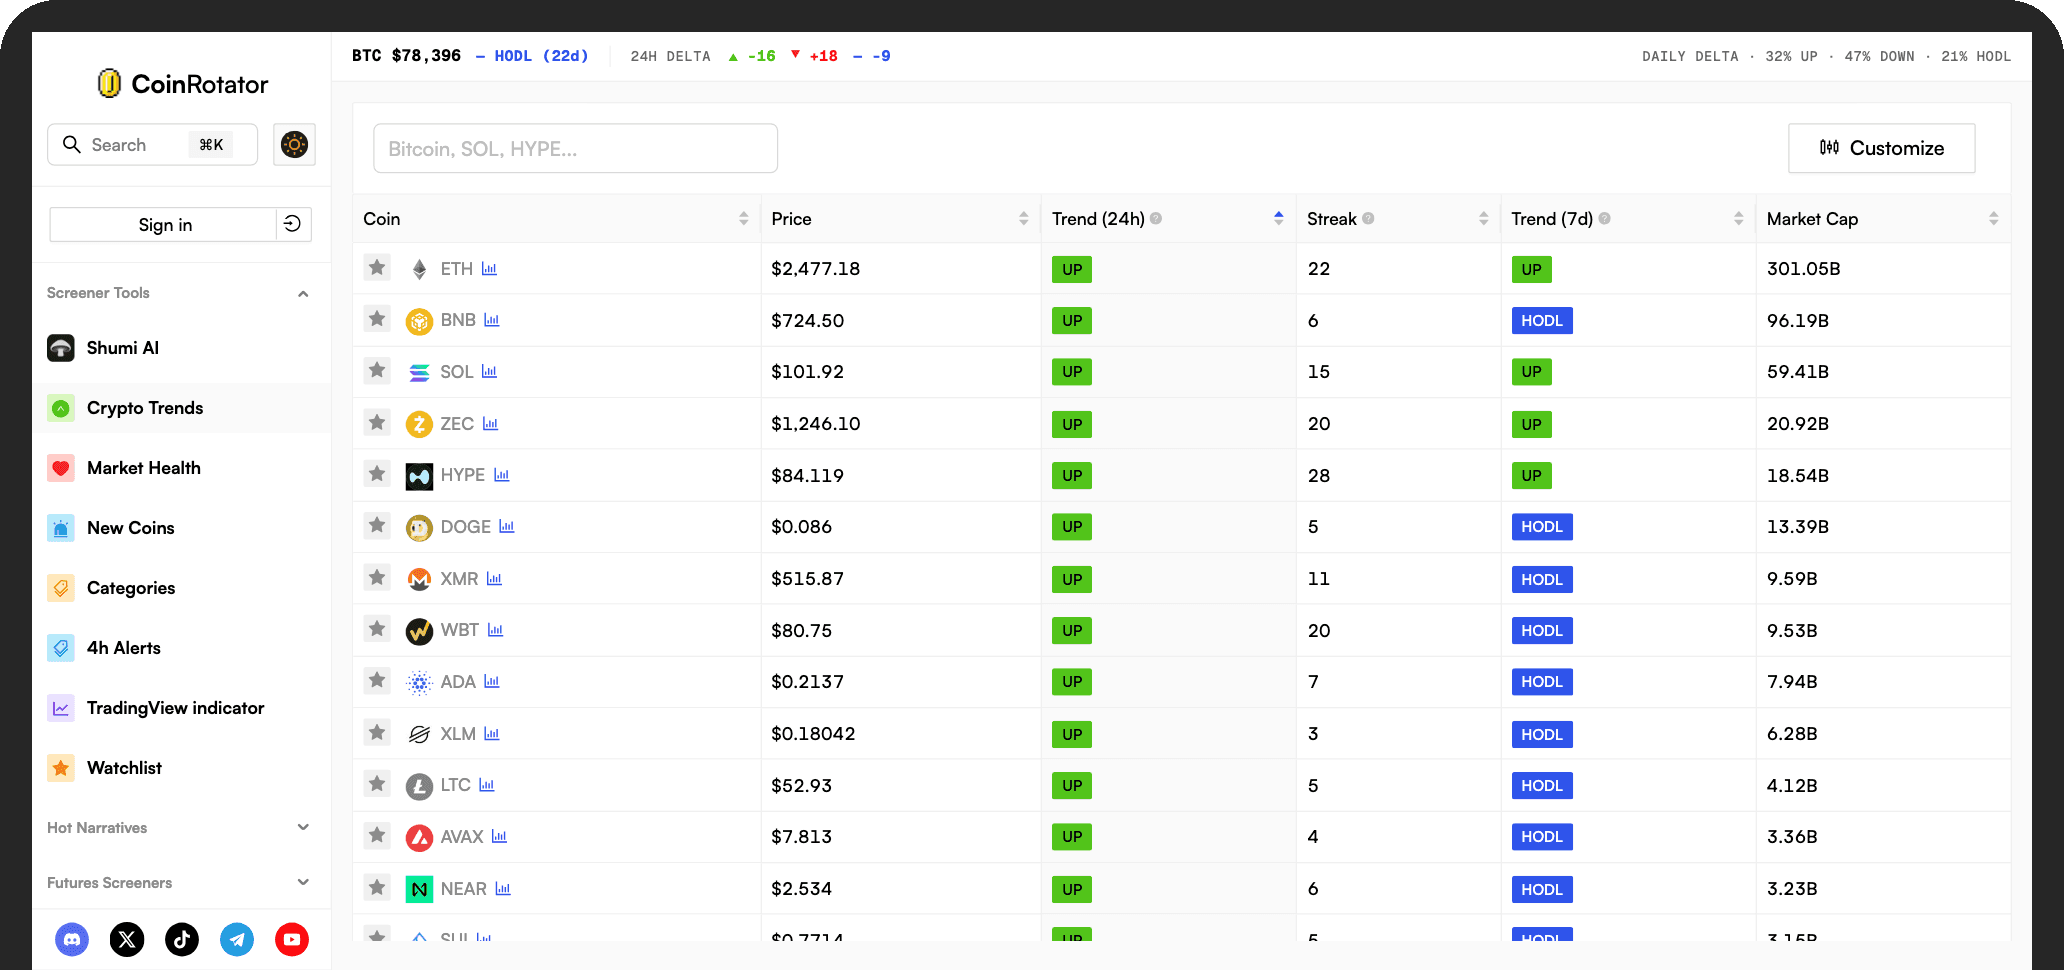The height and width of the screenshot is (970, 2064).
Task: Star XMR to add to watchlist
Action: click(377, 577)
